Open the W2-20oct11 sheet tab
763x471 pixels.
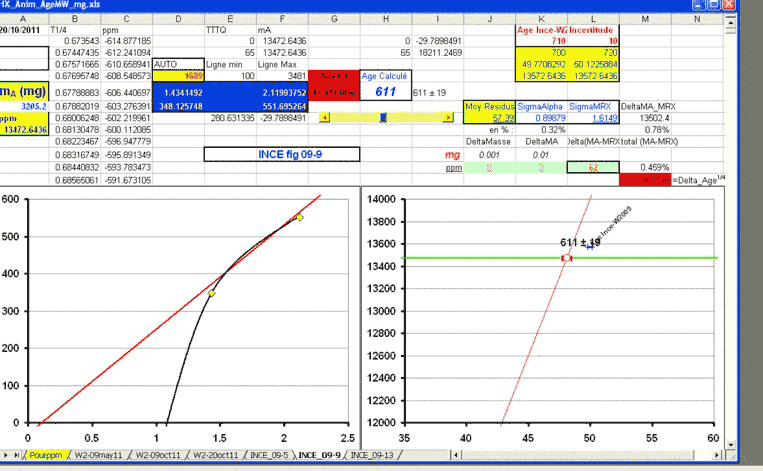216,455
